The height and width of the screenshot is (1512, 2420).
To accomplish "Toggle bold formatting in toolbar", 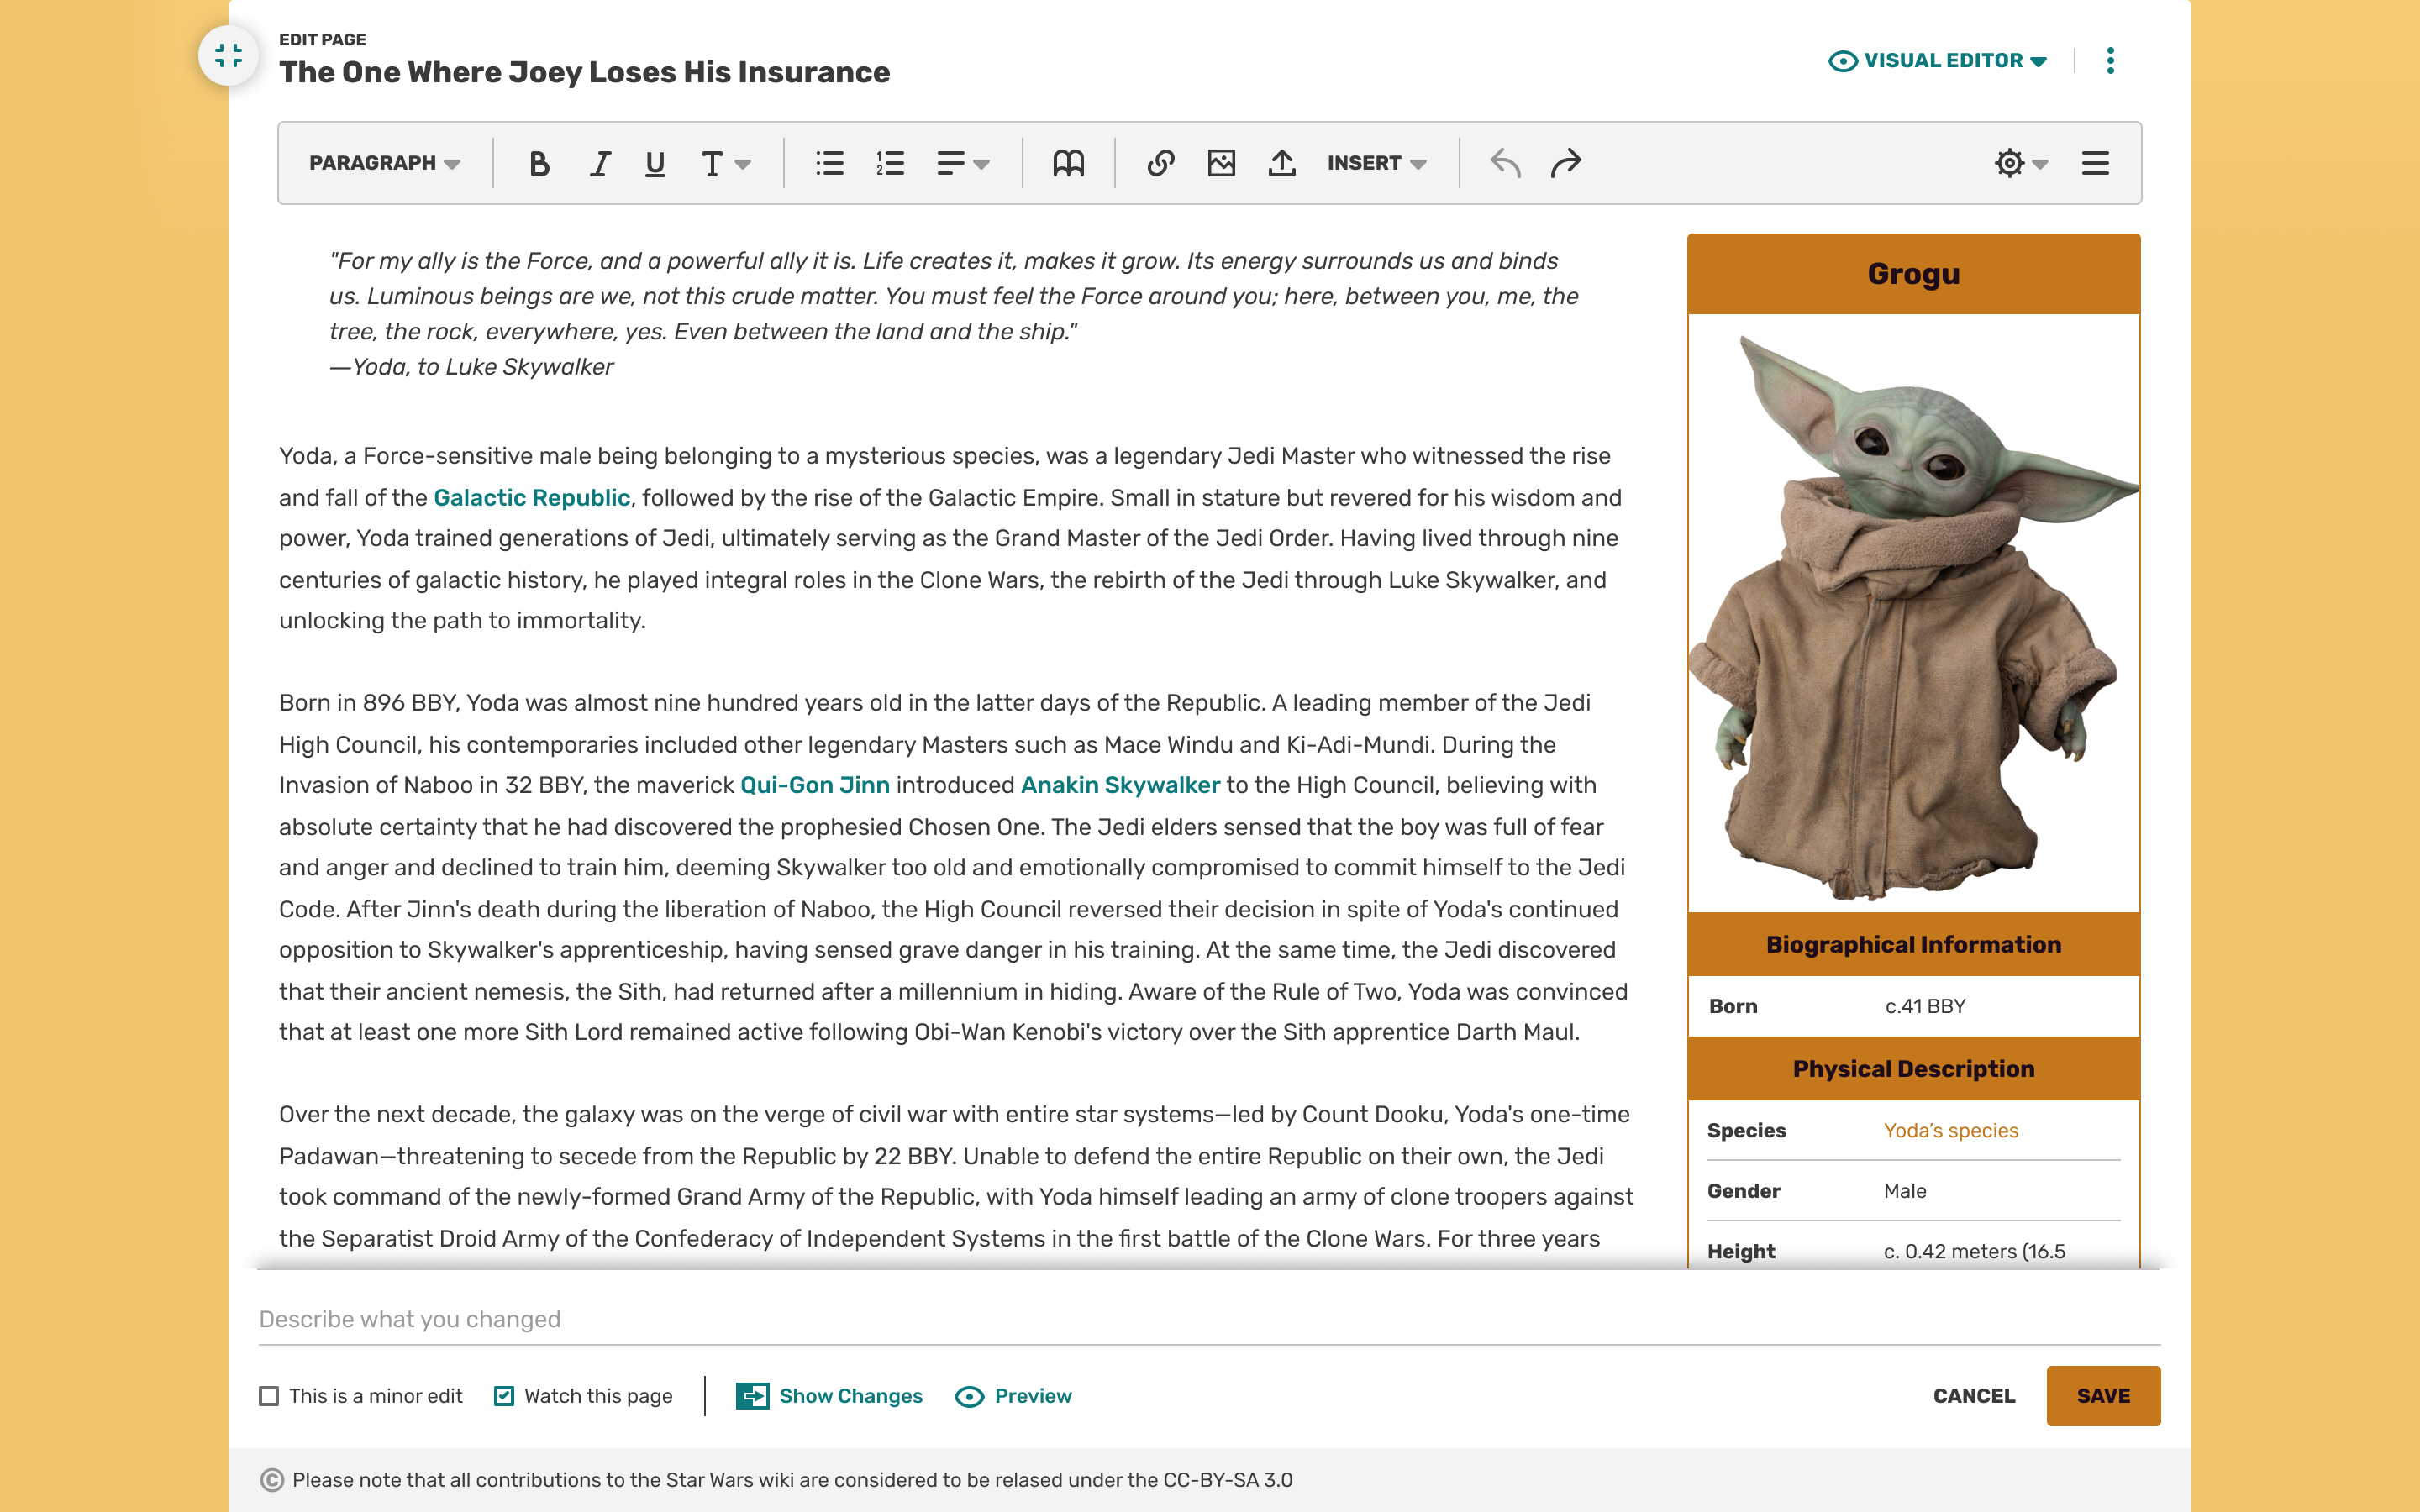I will [x=539, y=163].
